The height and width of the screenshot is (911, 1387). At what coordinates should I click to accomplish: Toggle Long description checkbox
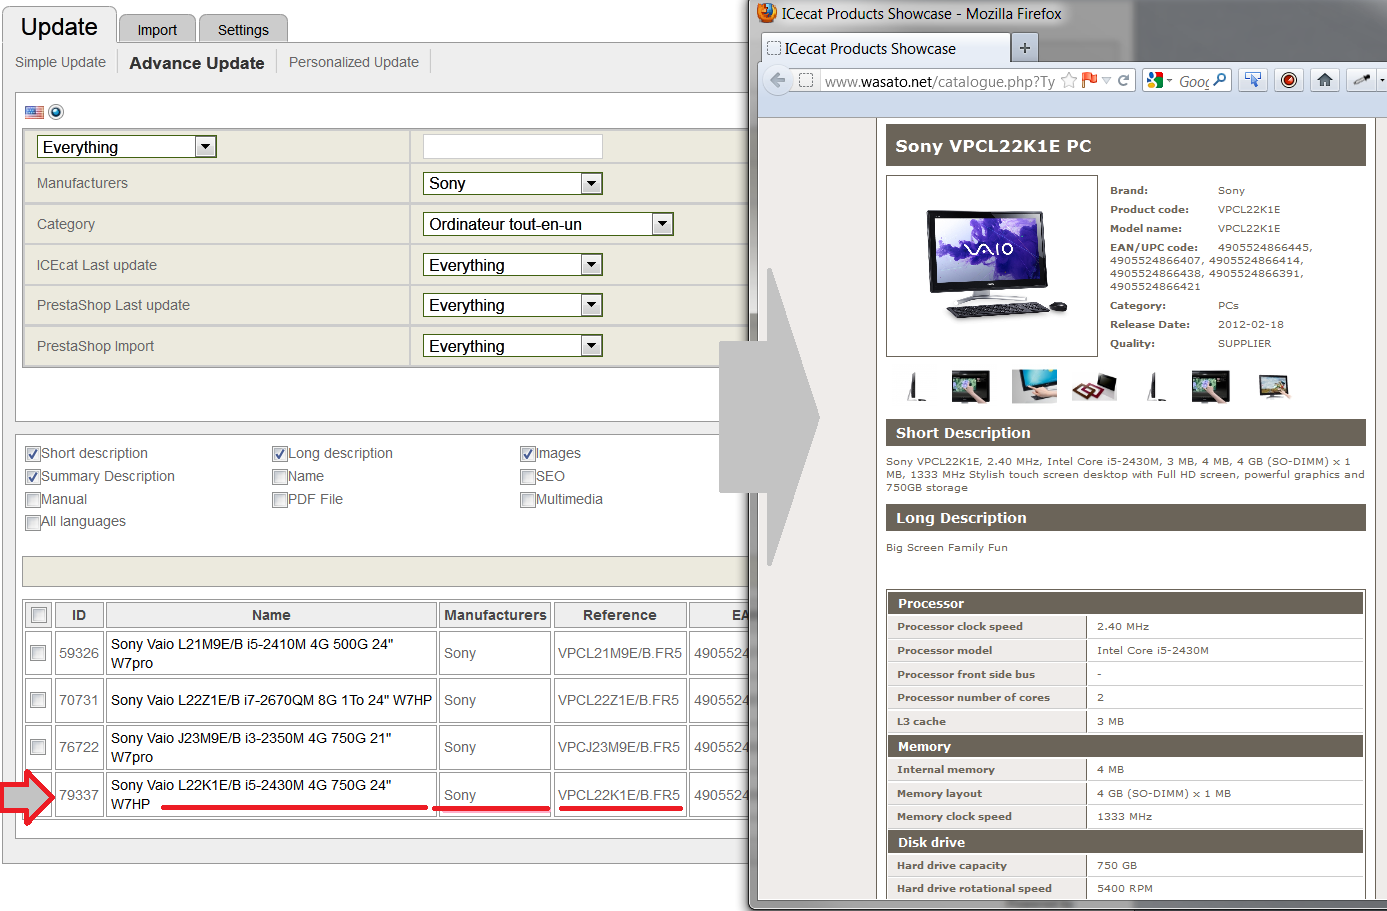(280, 454)
